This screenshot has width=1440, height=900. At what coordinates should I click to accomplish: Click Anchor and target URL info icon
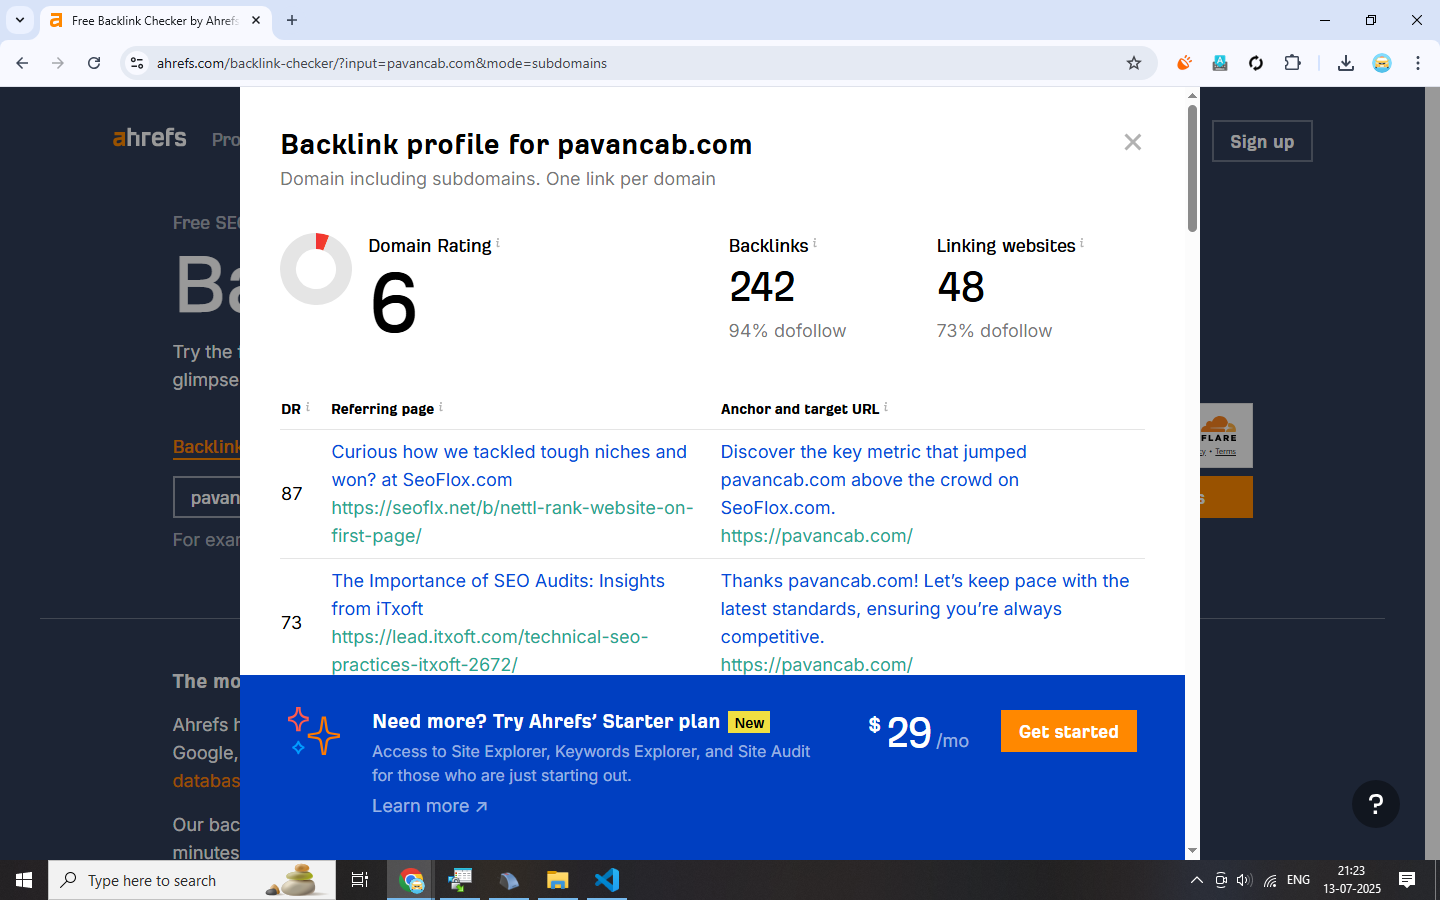885,406
